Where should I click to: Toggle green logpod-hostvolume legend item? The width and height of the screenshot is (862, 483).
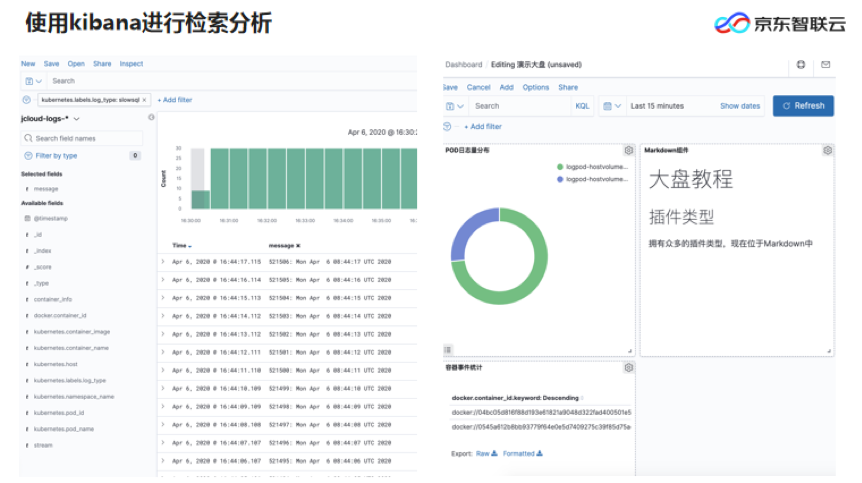click(593, 166)
